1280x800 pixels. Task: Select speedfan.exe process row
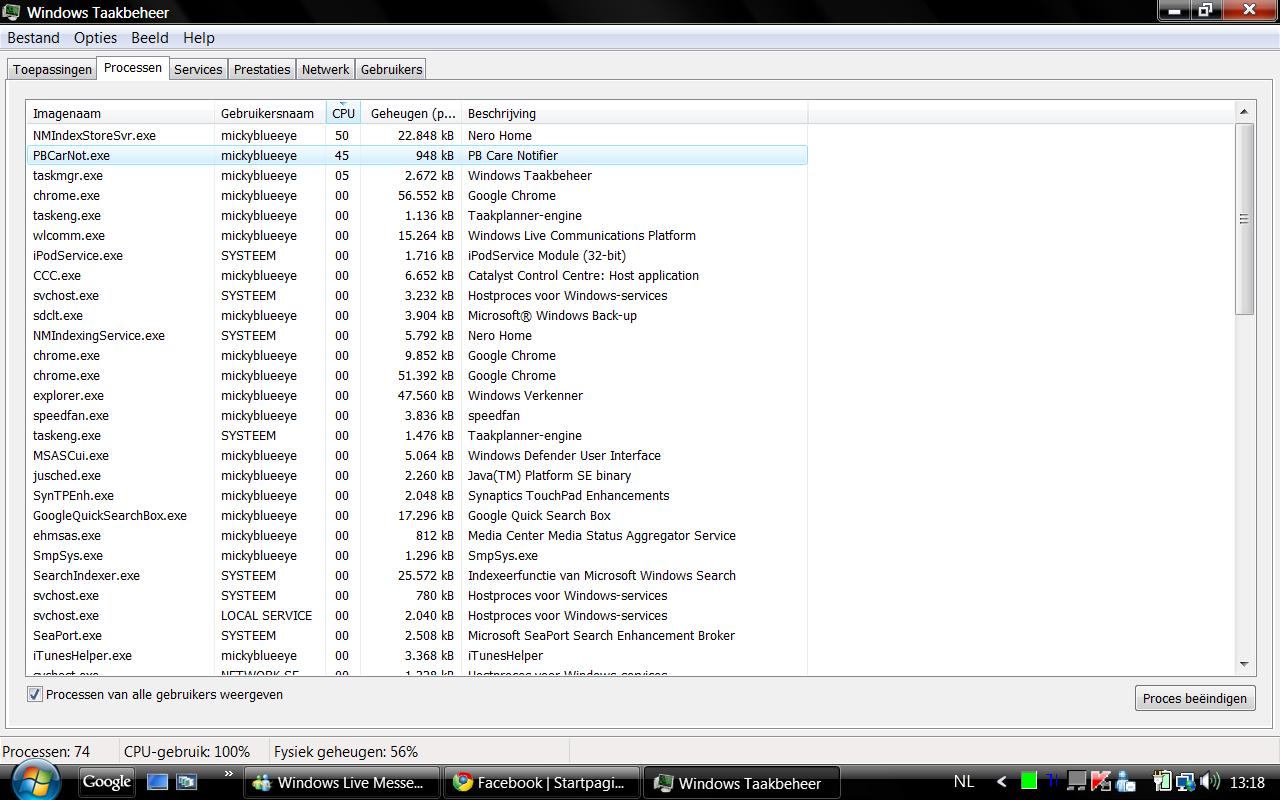(x=417, y=415)
